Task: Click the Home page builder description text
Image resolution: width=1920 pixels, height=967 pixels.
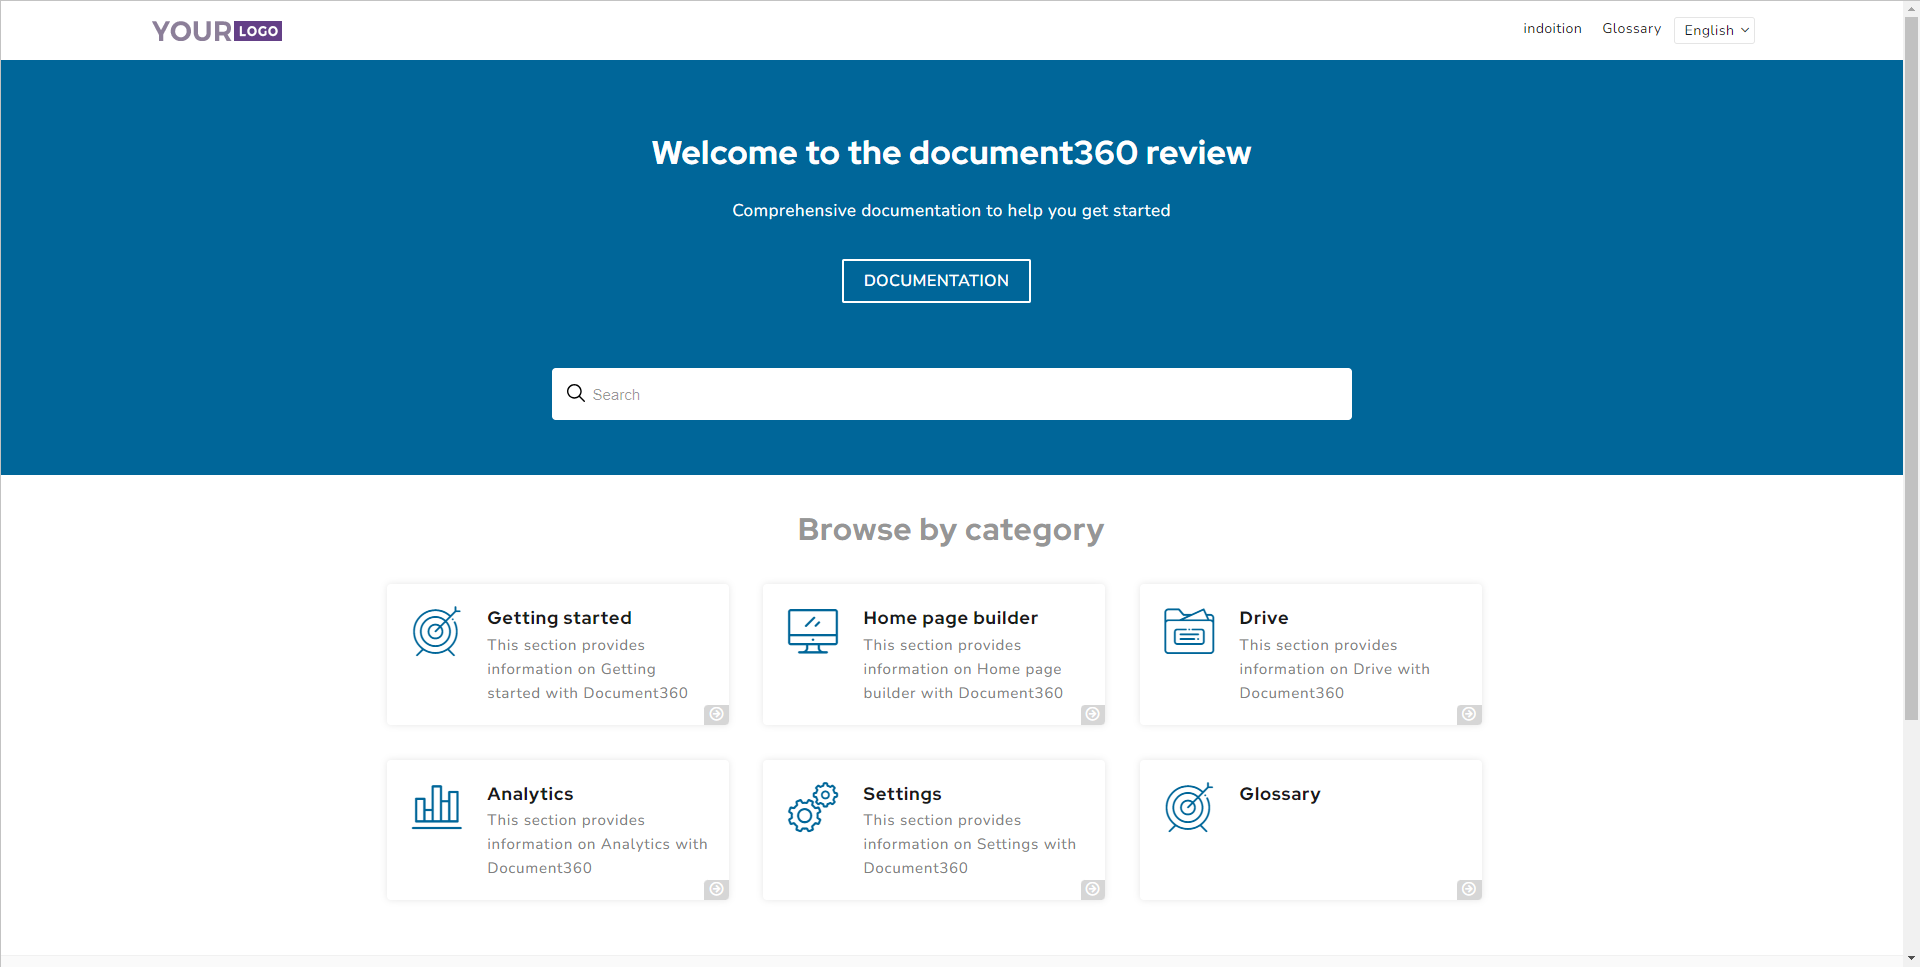Action: click(x=963, y=669)
